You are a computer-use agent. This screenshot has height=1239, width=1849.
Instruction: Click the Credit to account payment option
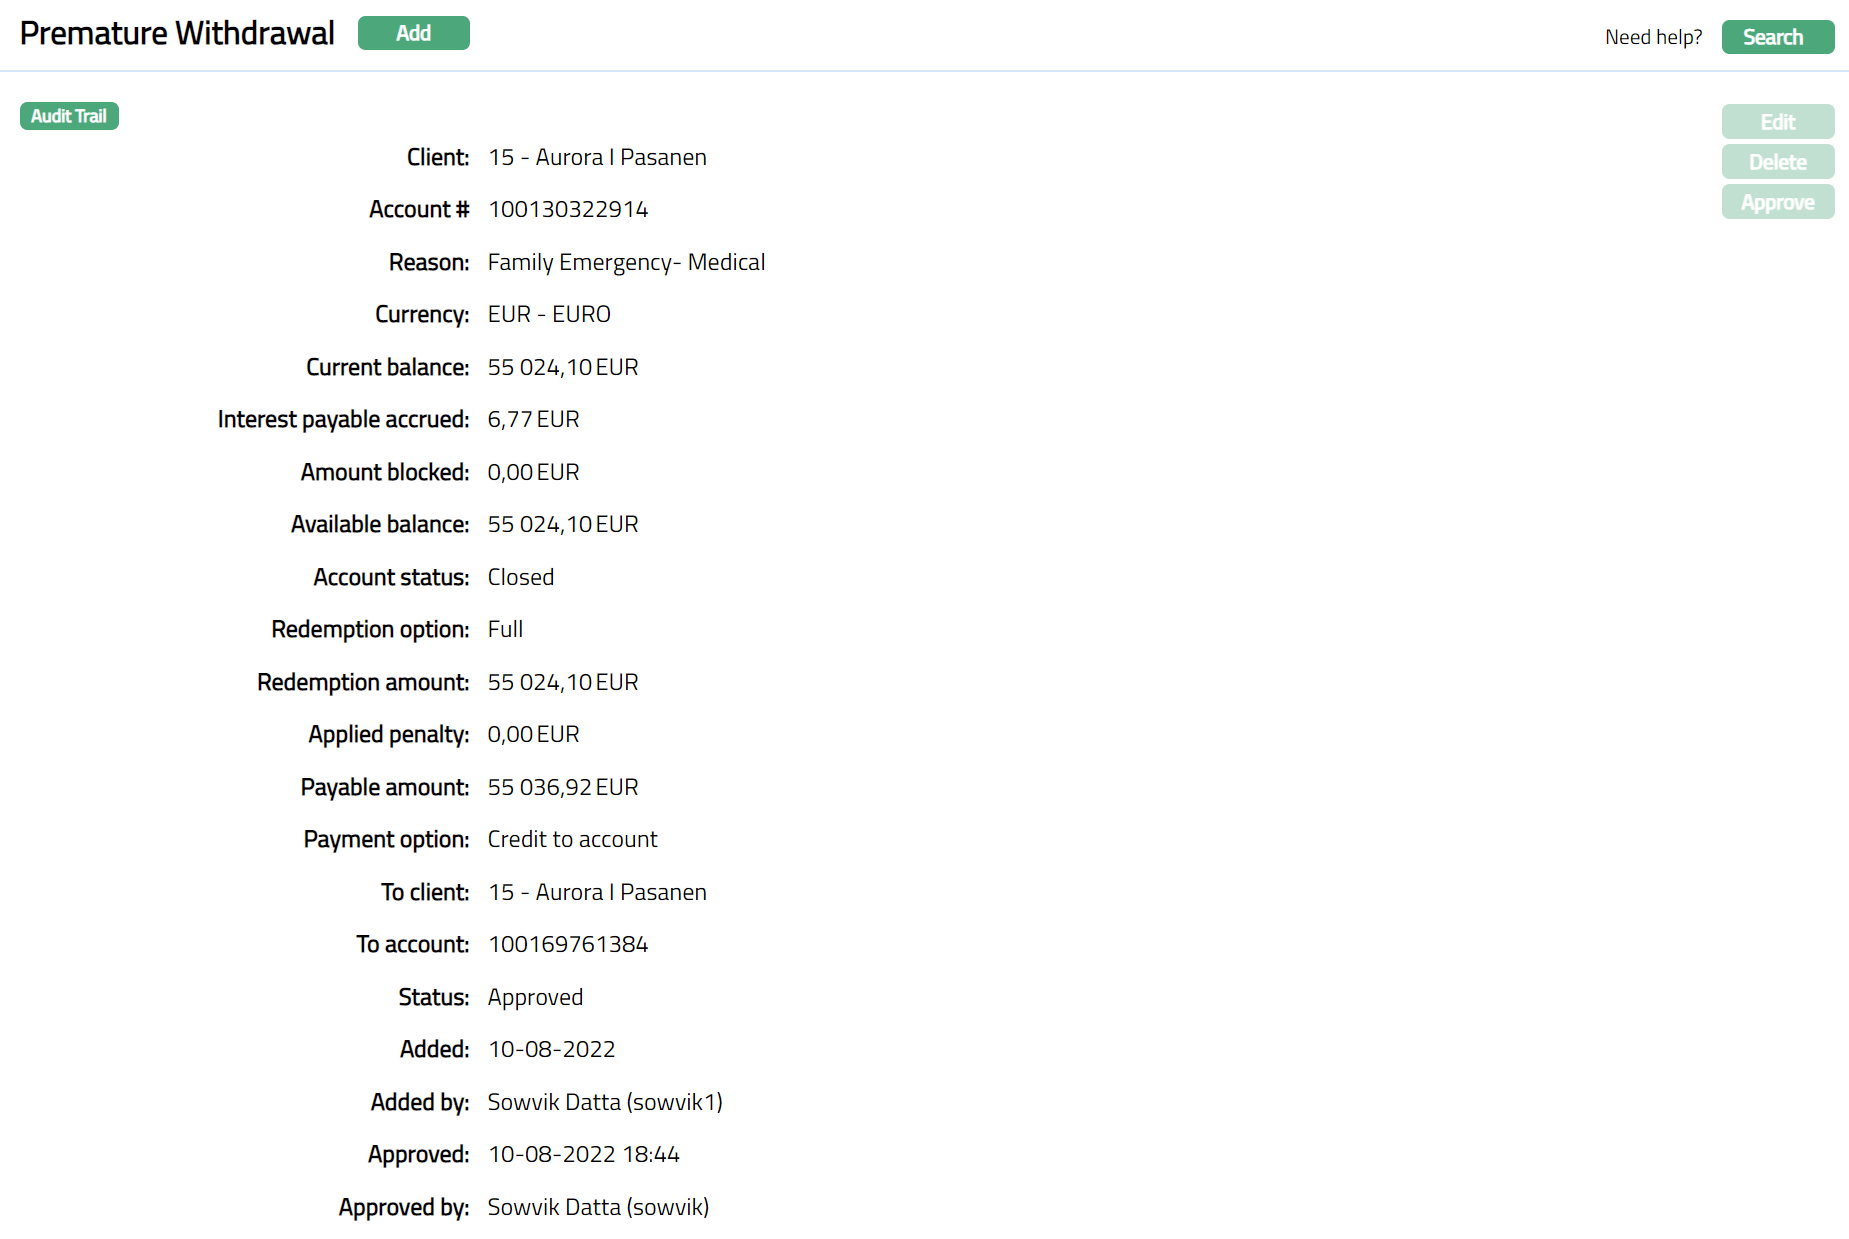tap(572, 839)
